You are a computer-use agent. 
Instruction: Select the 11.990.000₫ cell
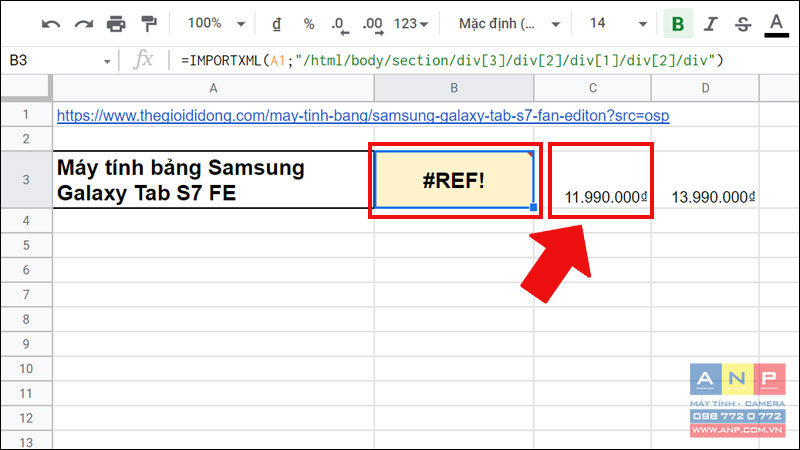[x=592, y=180]
